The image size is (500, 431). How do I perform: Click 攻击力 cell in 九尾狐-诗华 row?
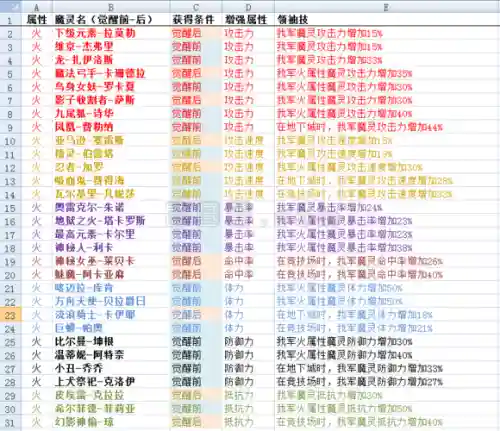coord(248,114)
